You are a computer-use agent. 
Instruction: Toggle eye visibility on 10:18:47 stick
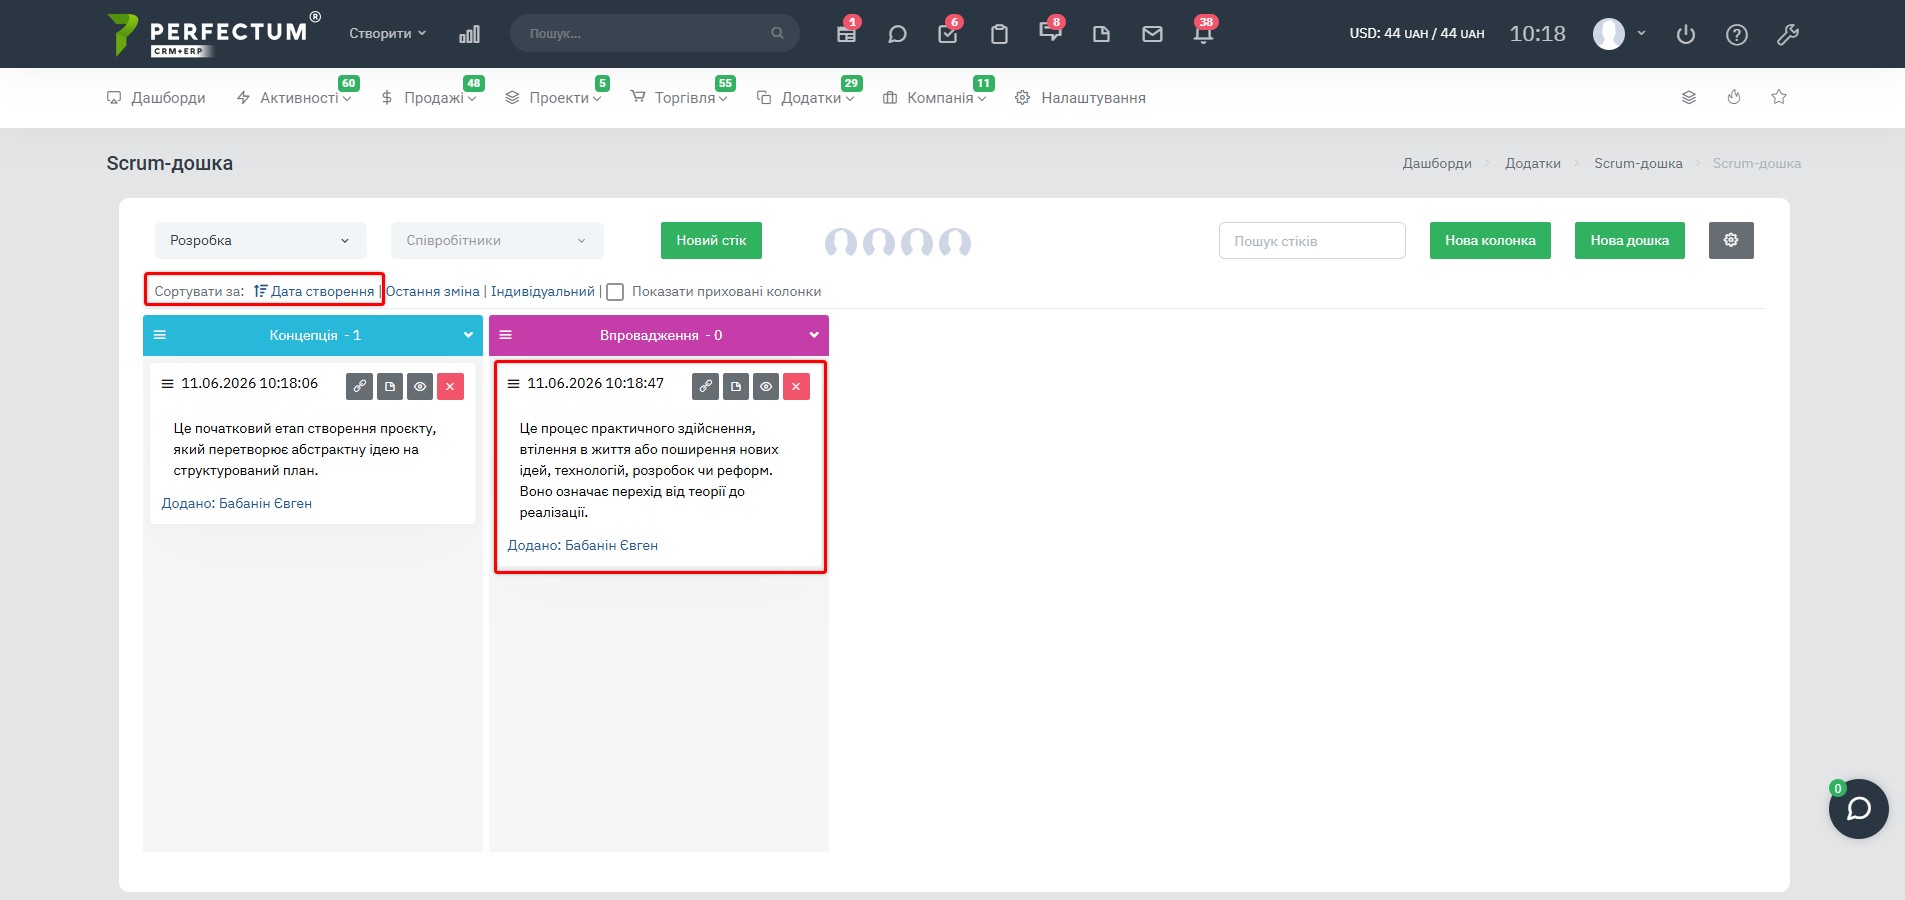coord(766,386)
